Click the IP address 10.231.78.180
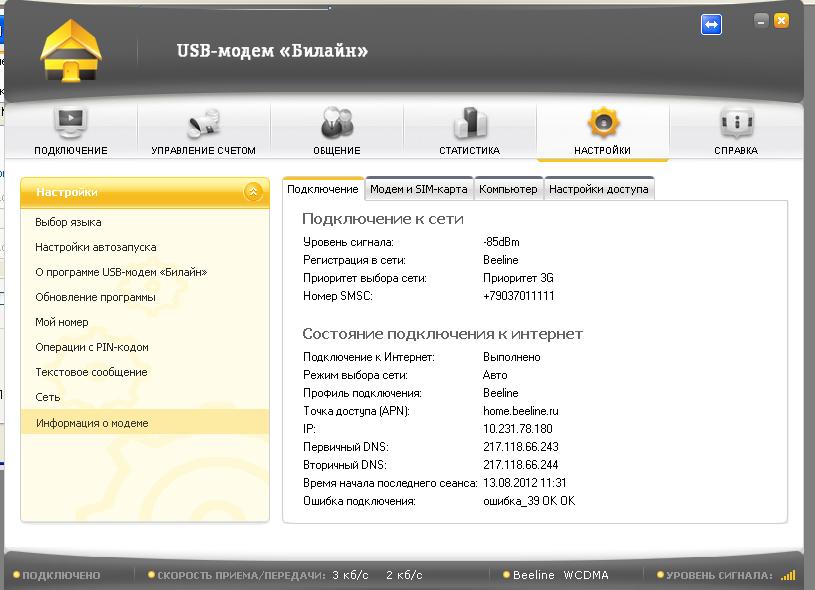 518,429
